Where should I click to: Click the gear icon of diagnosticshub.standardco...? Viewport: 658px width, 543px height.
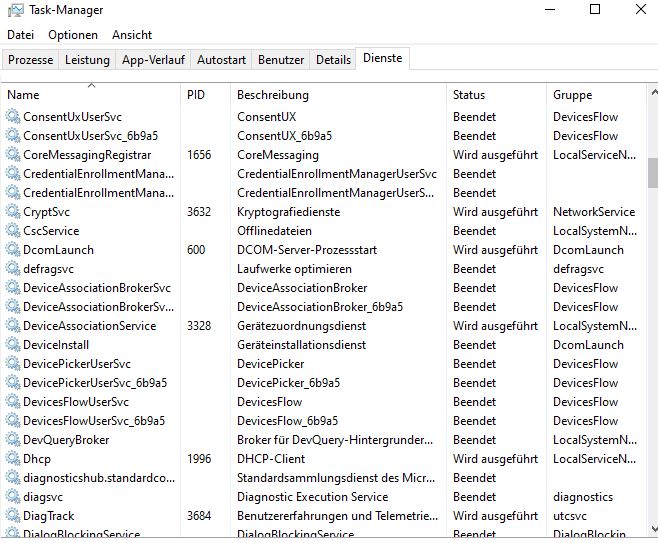tap(13, 478)
